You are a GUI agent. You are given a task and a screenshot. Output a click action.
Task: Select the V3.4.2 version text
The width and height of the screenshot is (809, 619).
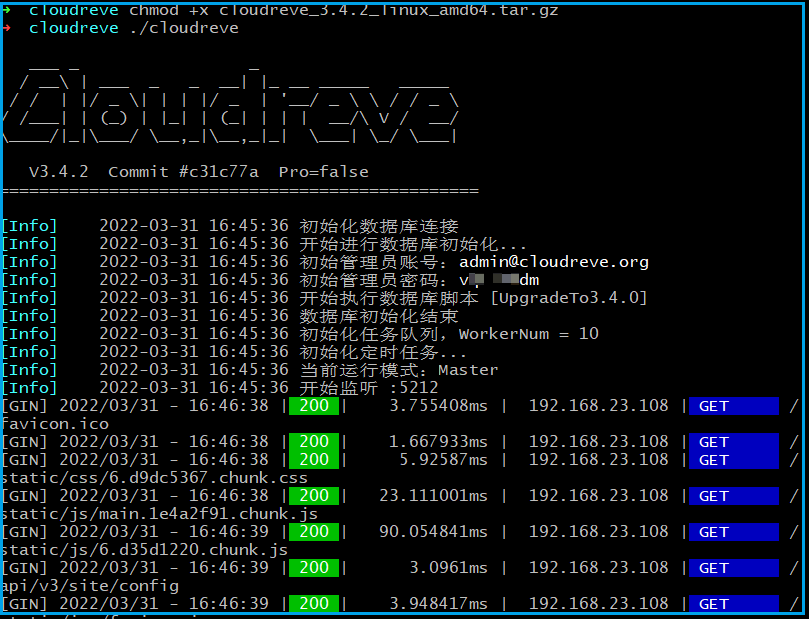pos(58,172)
